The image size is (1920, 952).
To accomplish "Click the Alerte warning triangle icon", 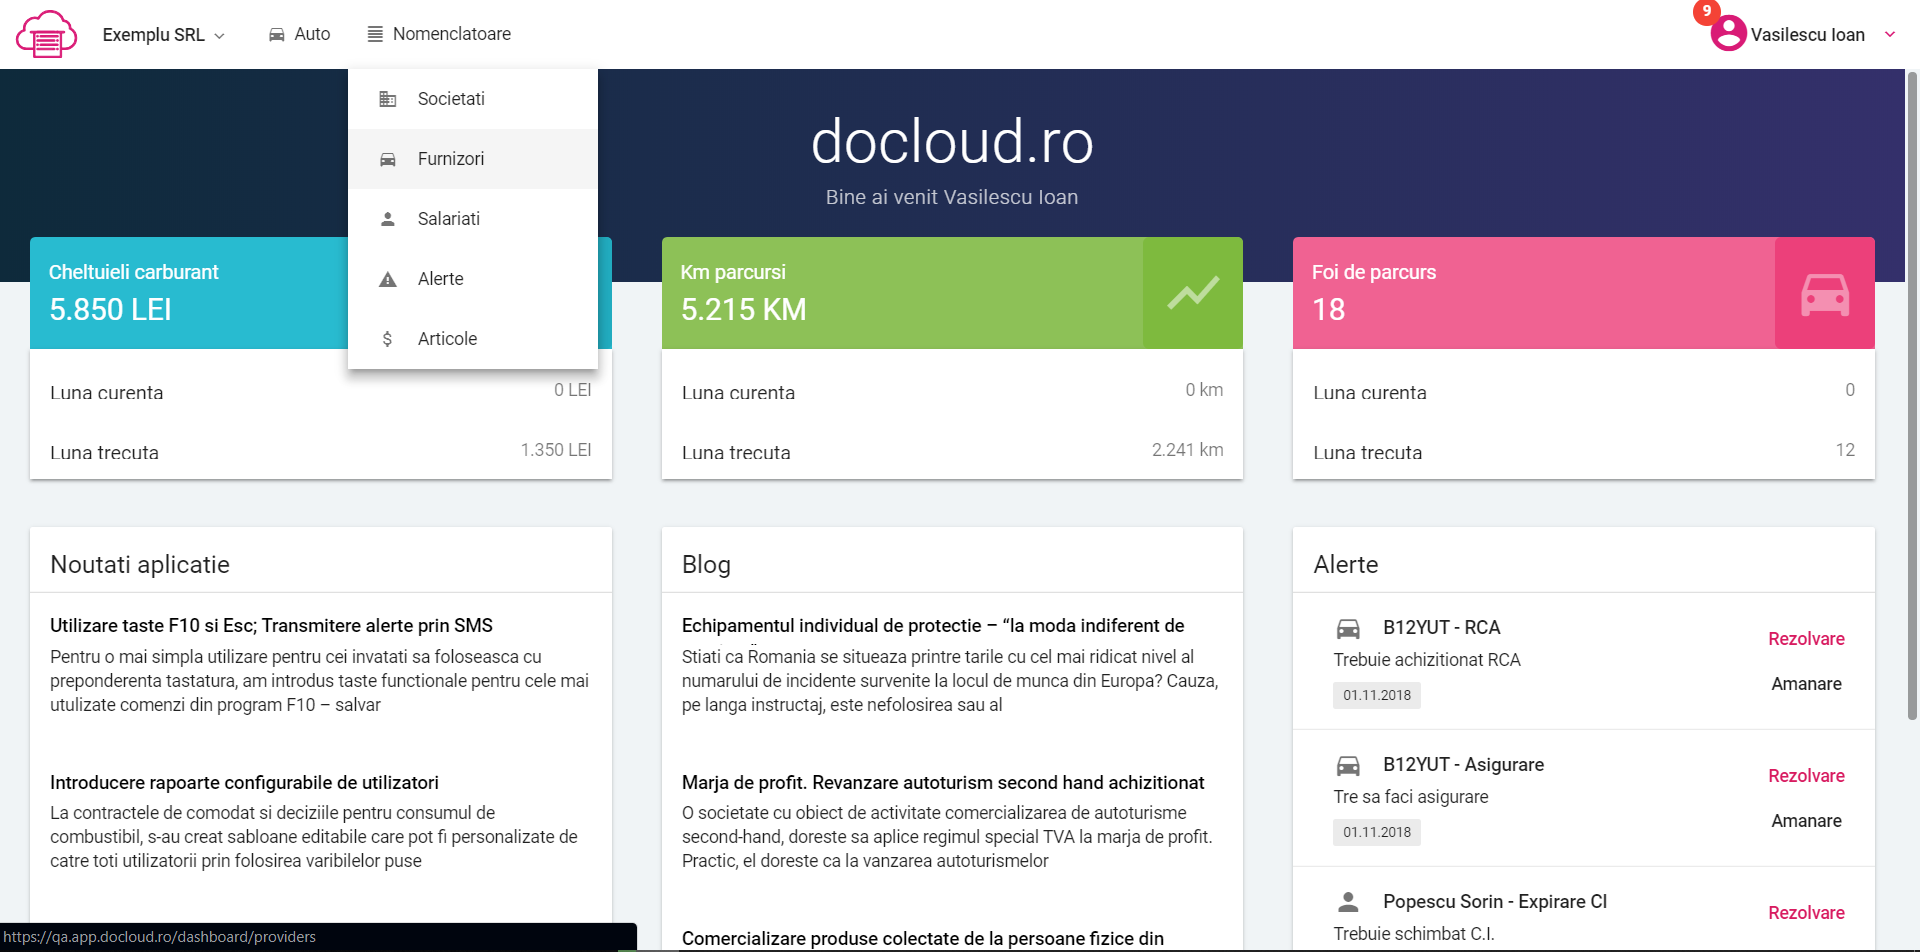I will pyautogui.click(x=388, y=279).
